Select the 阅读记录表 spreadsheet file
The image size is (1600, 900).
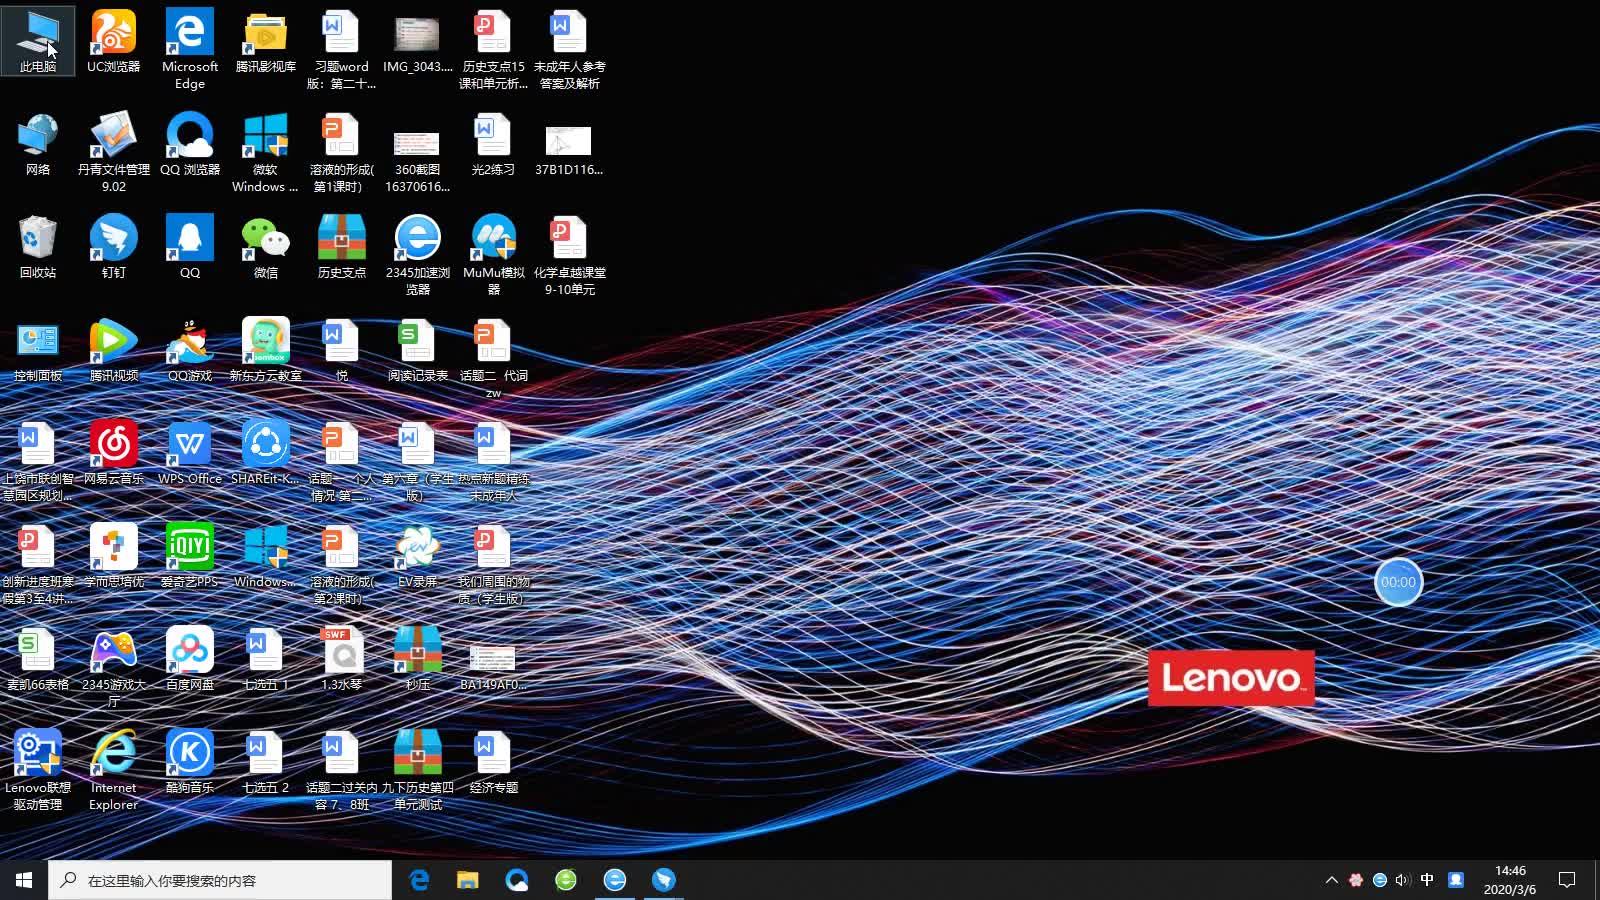tap(418, 350)
